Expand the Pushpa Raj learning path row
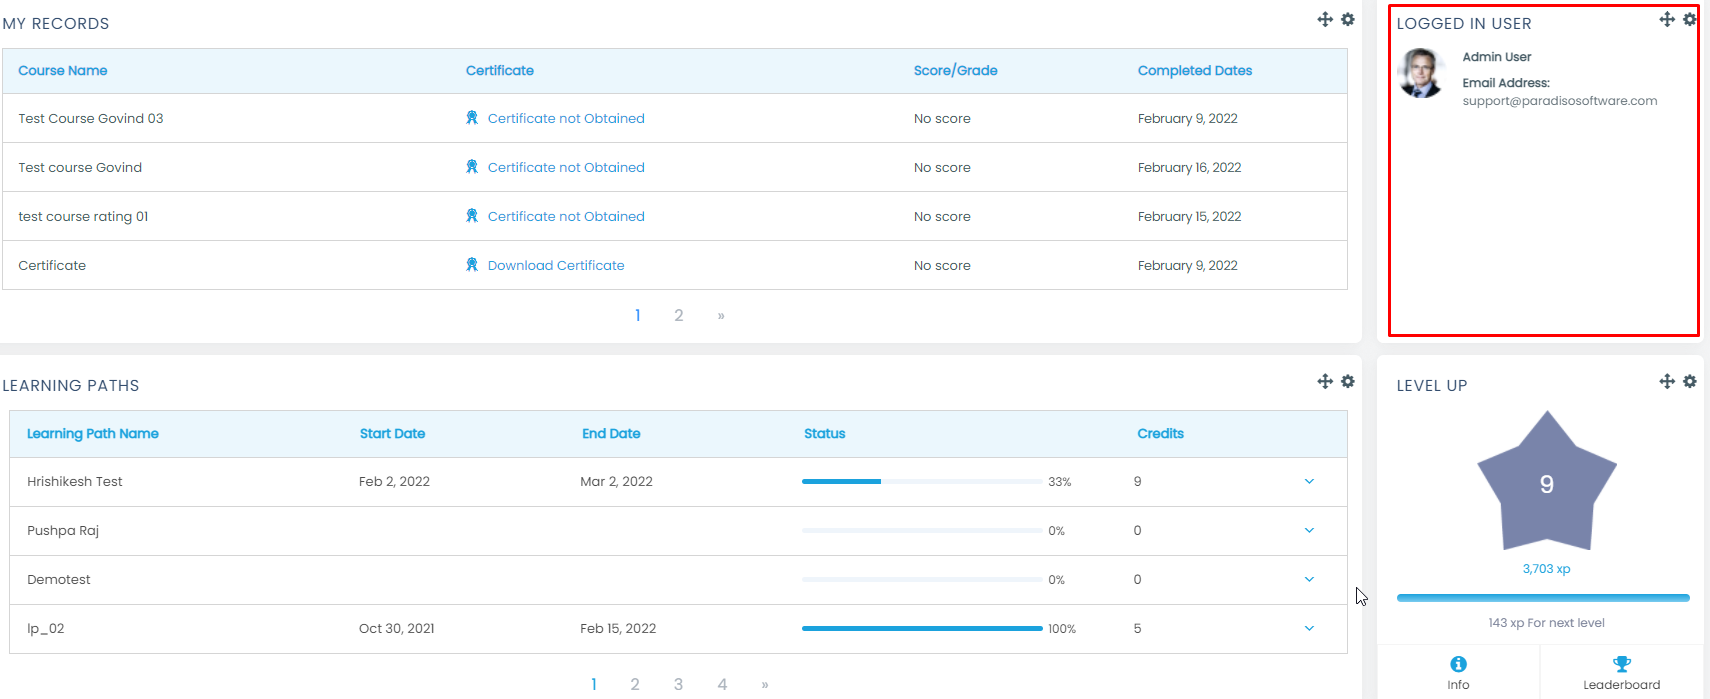Viewport: 1710px width, 699px height. 1309,531
